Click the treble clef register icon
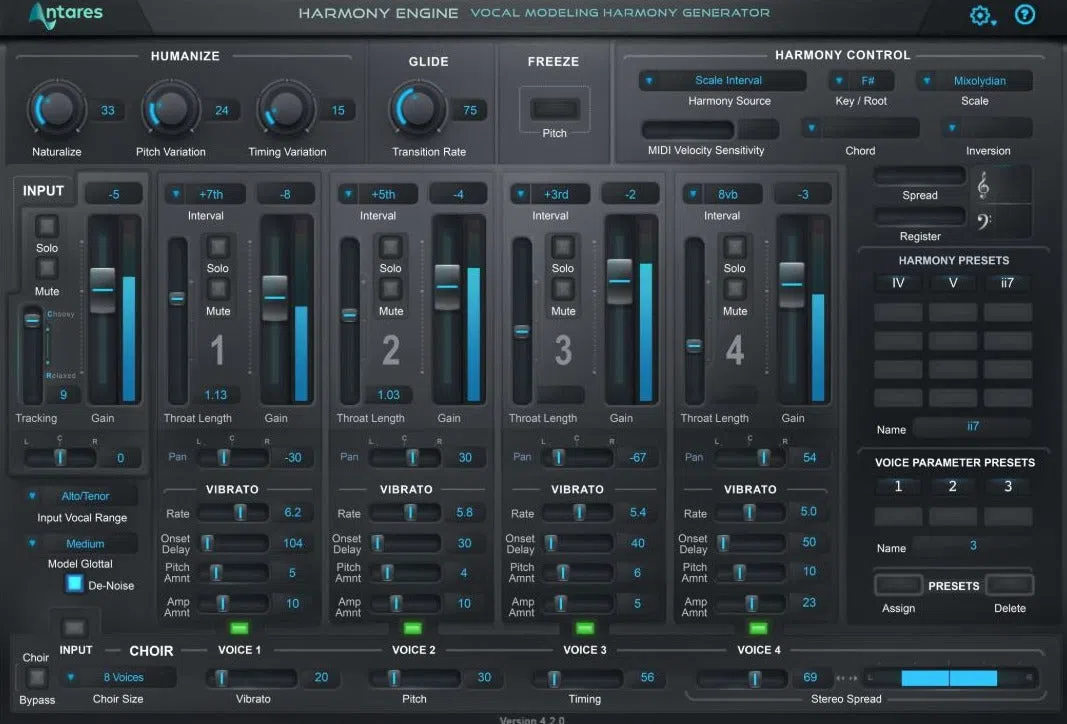The image size is (1067, 724). pos(983,184)
